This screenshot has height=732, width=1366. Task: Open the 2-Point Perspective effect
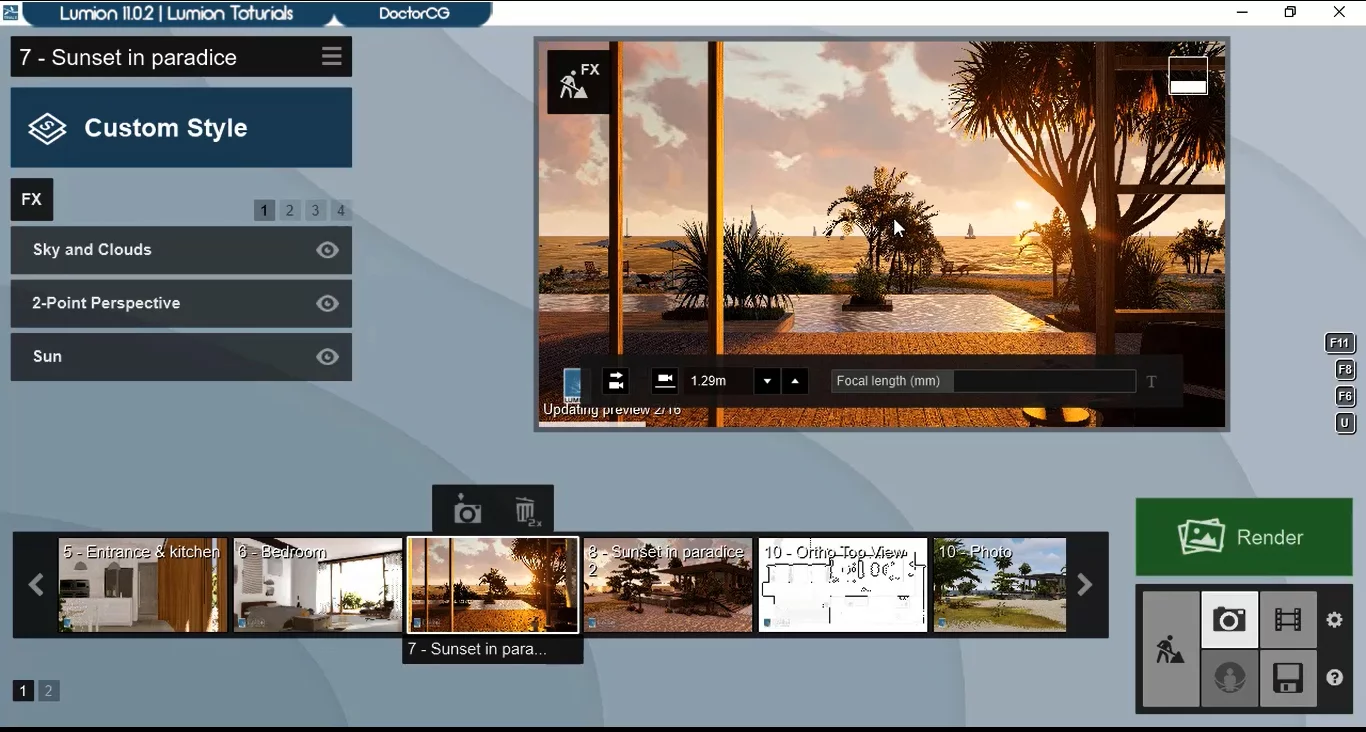coord(181,304)
